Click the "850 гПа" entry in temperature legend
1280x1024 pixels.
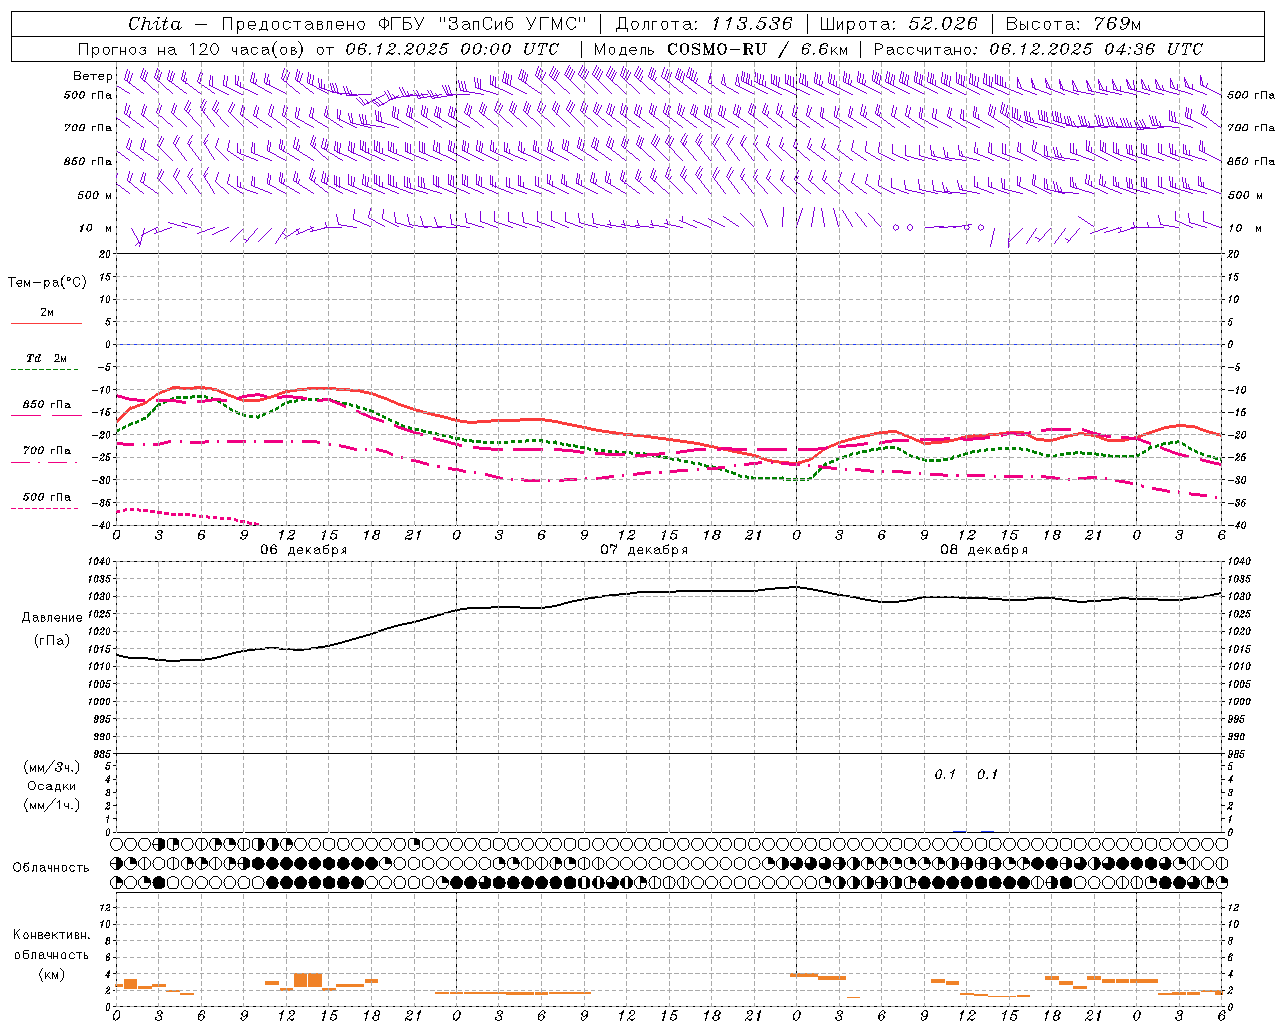pyautogui.click(x=46, y=405)
